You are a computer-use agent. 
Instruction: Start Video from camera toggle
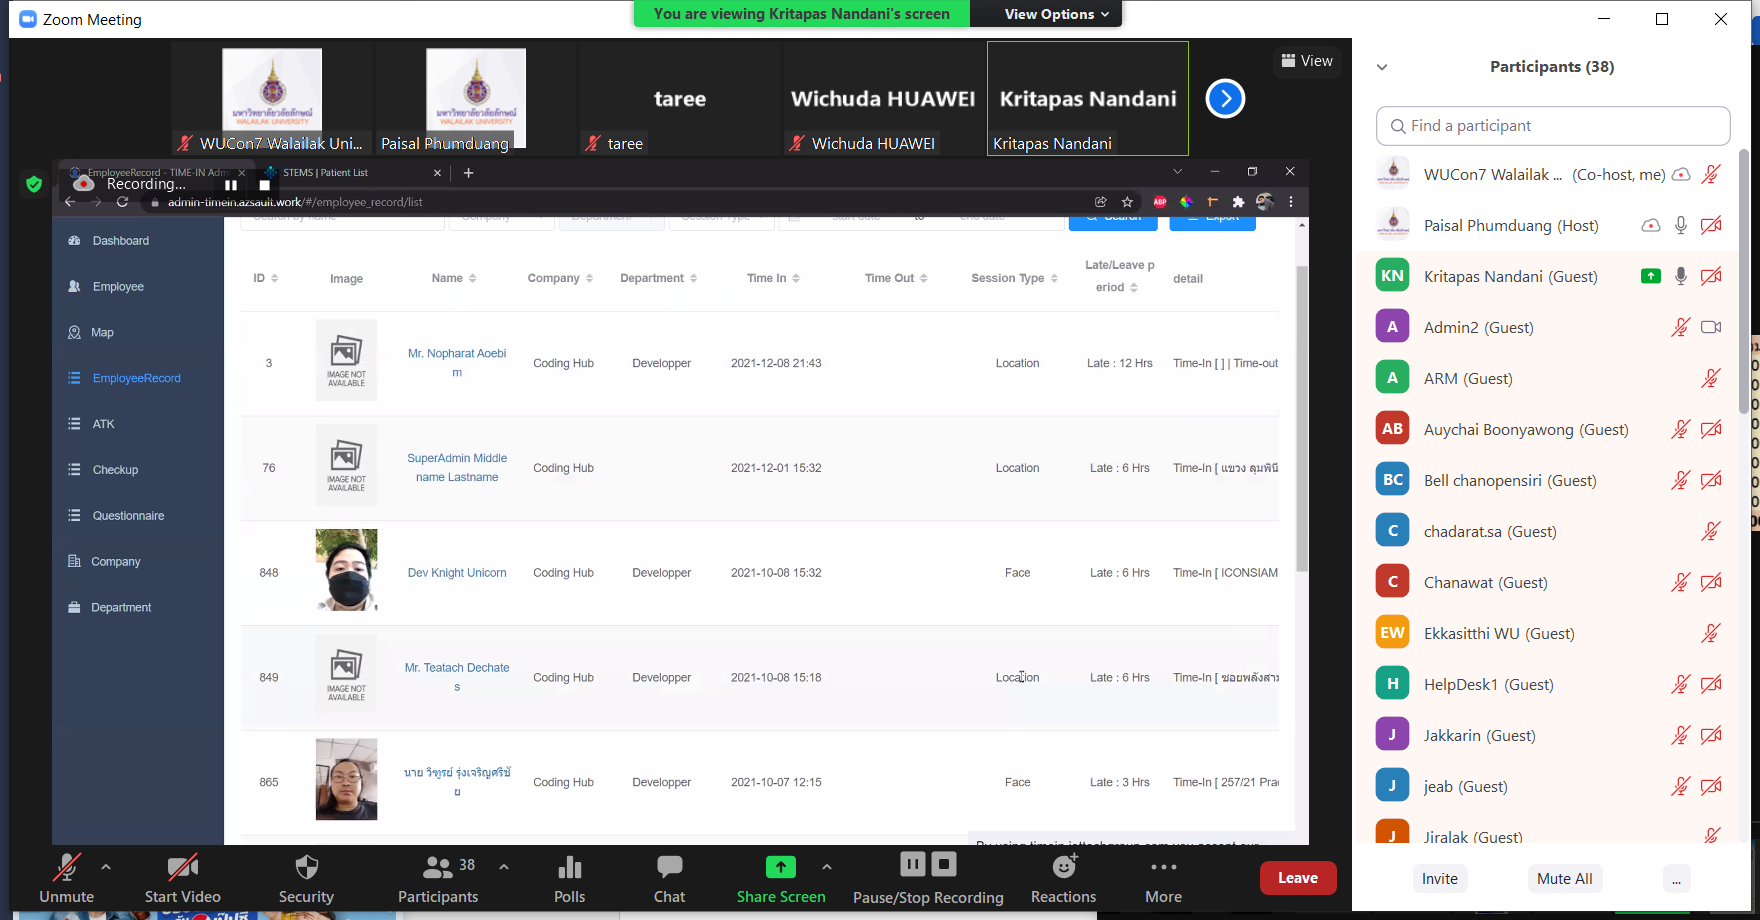click(182, 867)
